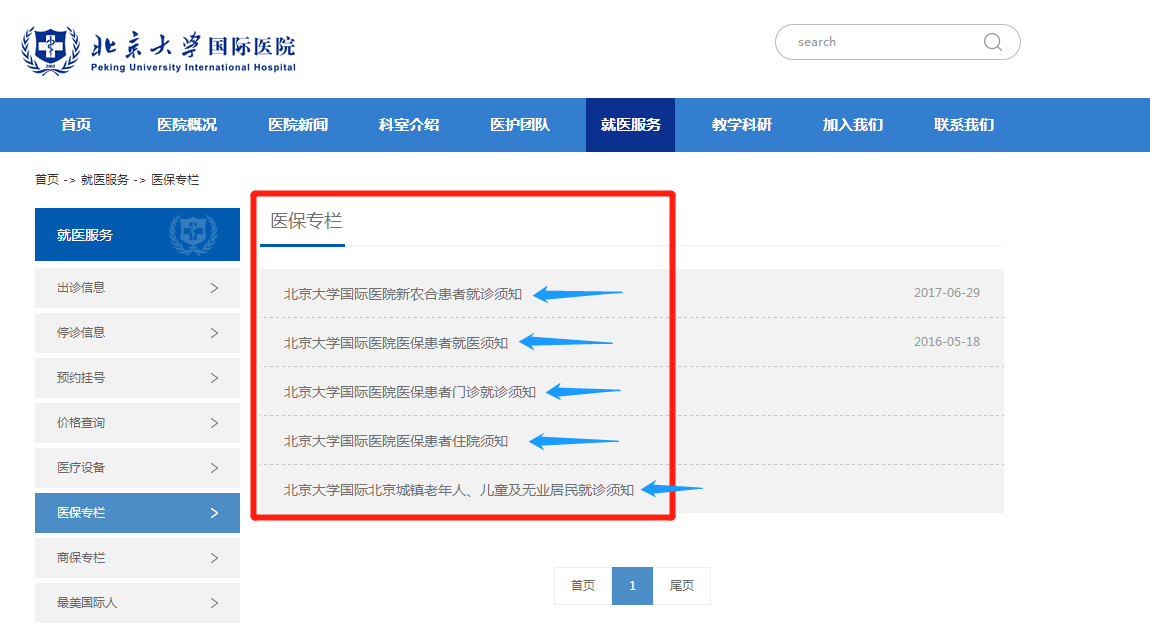The width and height of the screenshot is (1150, 639).
Task: Click the 尾页 pagination button
Action: (x=681, y=586)
